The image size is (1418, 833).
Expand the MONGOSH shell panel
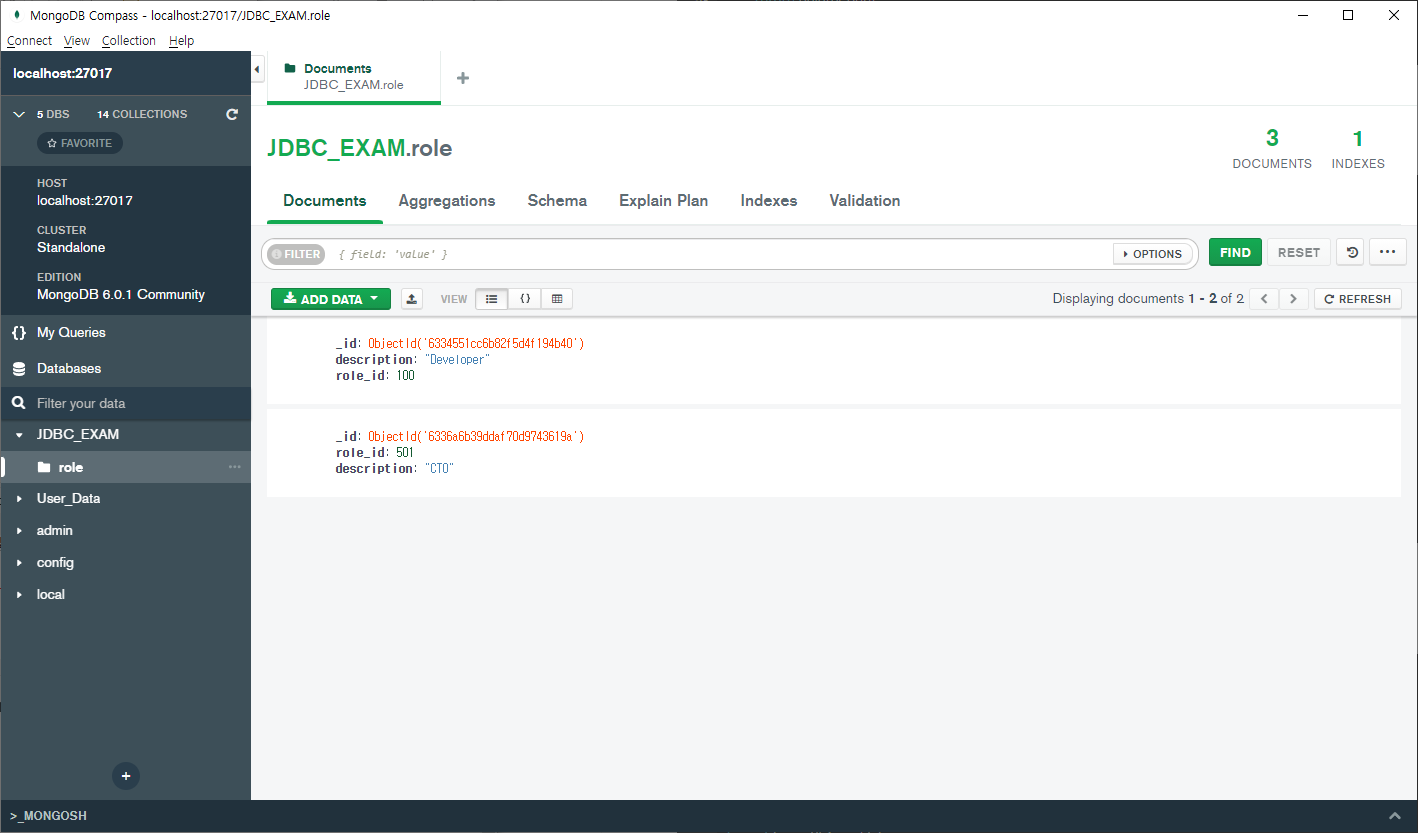[1395, 816]
